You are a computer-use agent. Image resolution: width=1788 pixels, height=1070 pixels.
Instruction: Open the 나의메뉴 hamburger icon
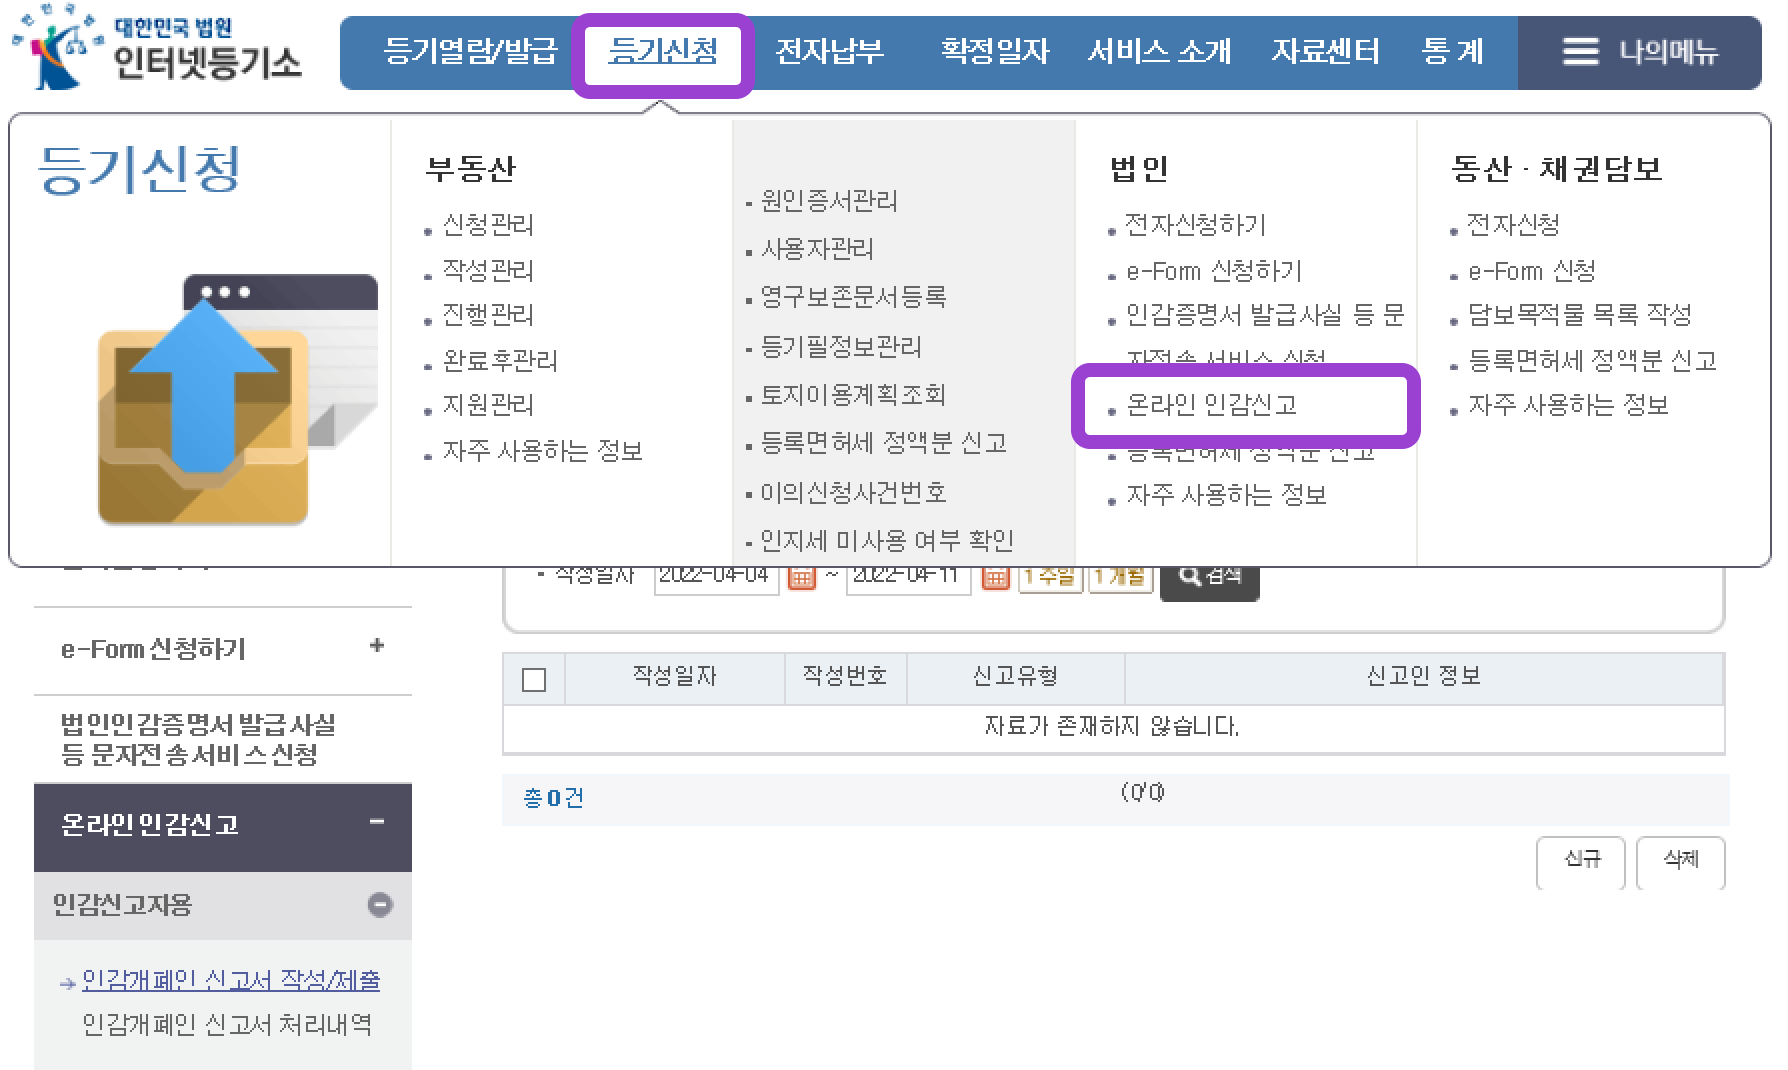(1581, 52)
